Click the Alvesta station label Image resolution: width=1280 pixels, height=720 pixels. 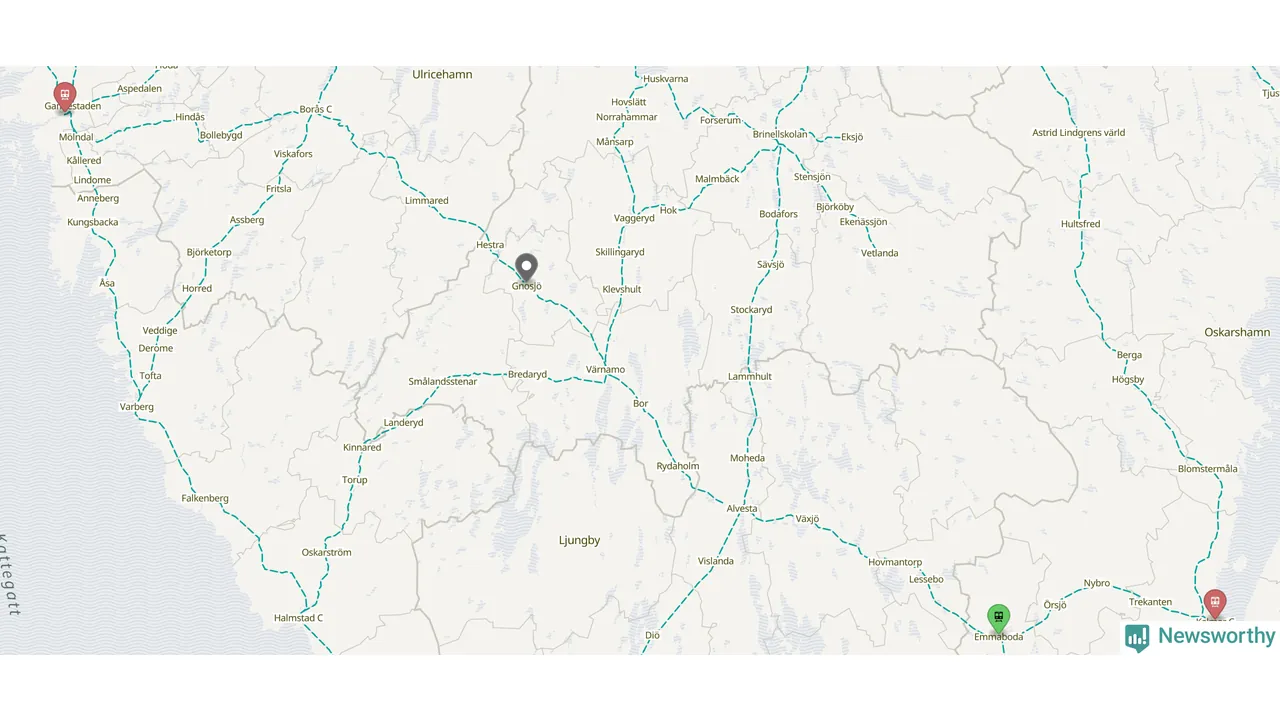click(742, 509)
